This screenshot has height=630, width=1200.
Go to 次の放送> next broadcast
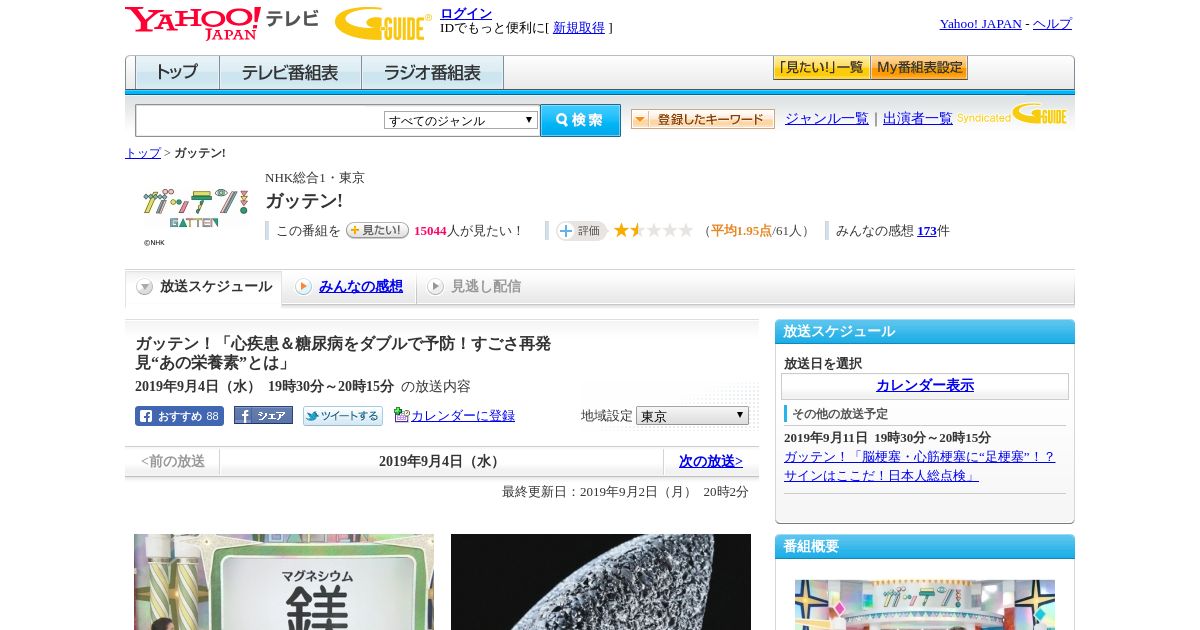point(711,461)
